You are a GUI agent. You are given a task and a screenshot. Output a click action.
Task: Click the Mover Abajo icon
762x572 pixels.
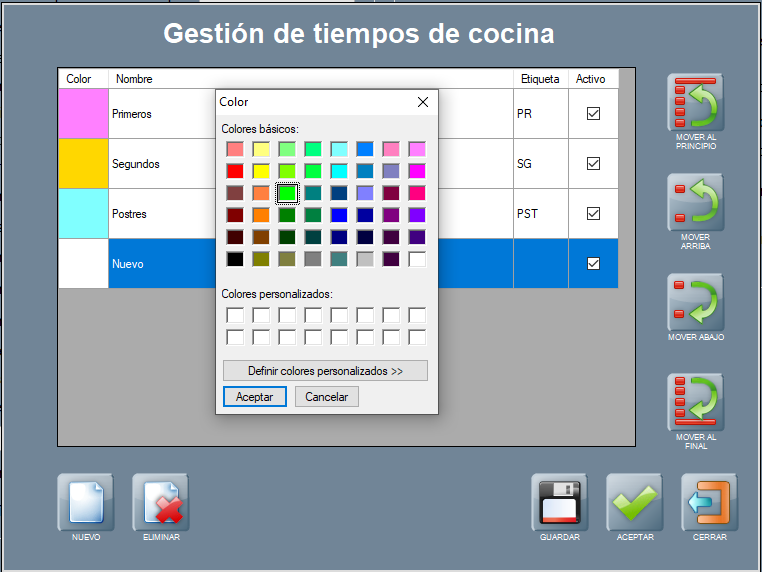click(695, 302)
